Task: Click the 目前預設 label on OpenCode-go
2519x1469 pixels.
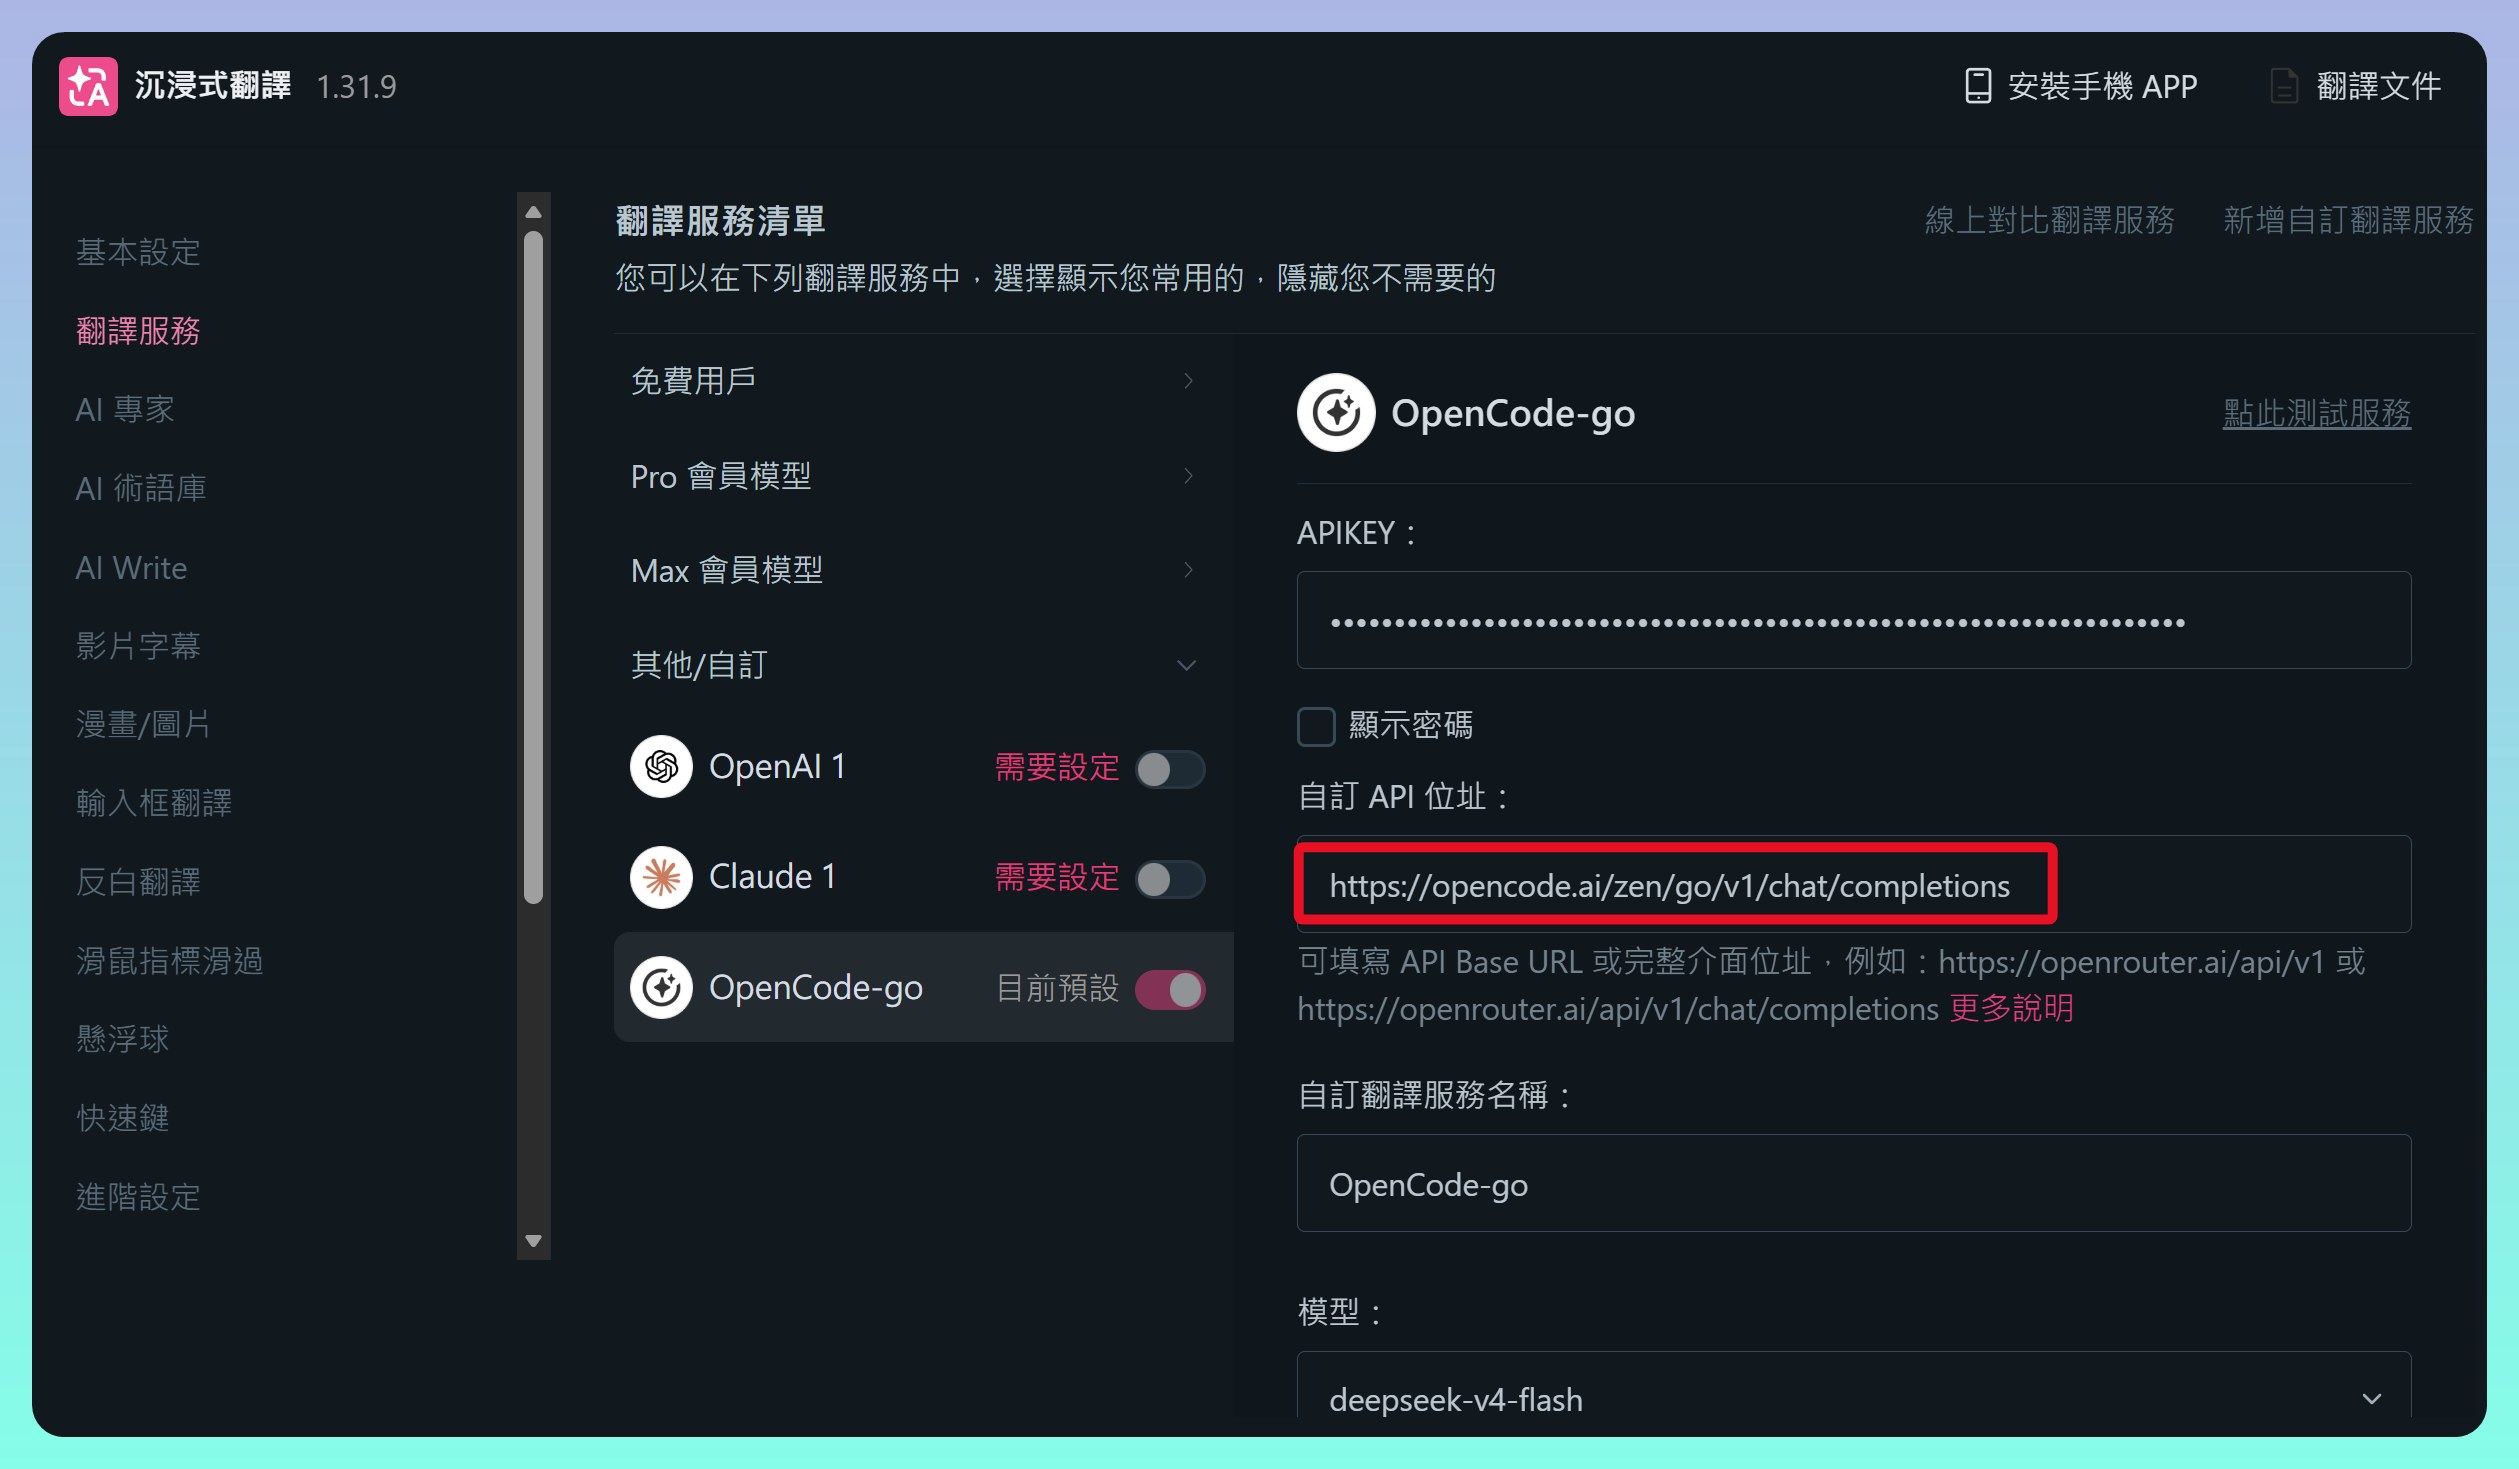Action: [1057, 988]
